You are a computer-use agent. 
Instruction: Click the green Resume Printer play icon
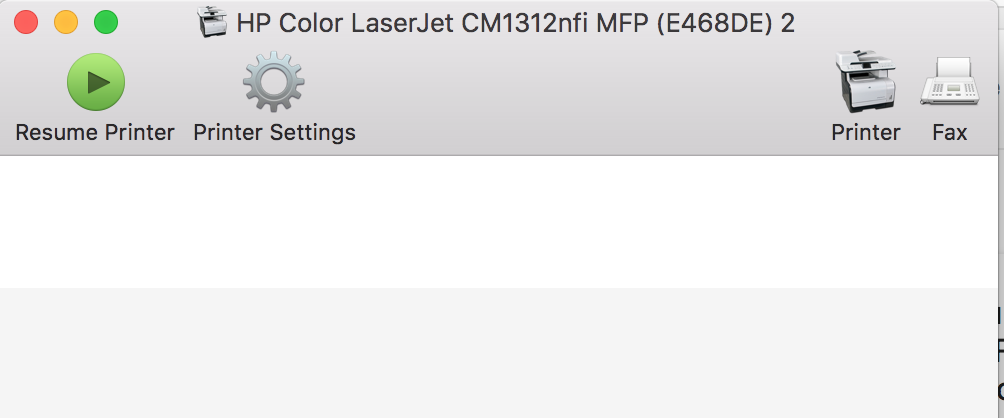(x=95, y=82)
